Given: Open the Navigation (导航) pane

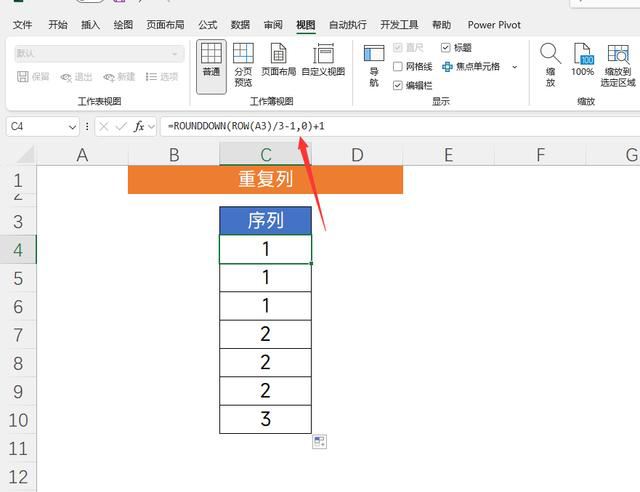Looking at the screenshot, I should coord(374,65).
